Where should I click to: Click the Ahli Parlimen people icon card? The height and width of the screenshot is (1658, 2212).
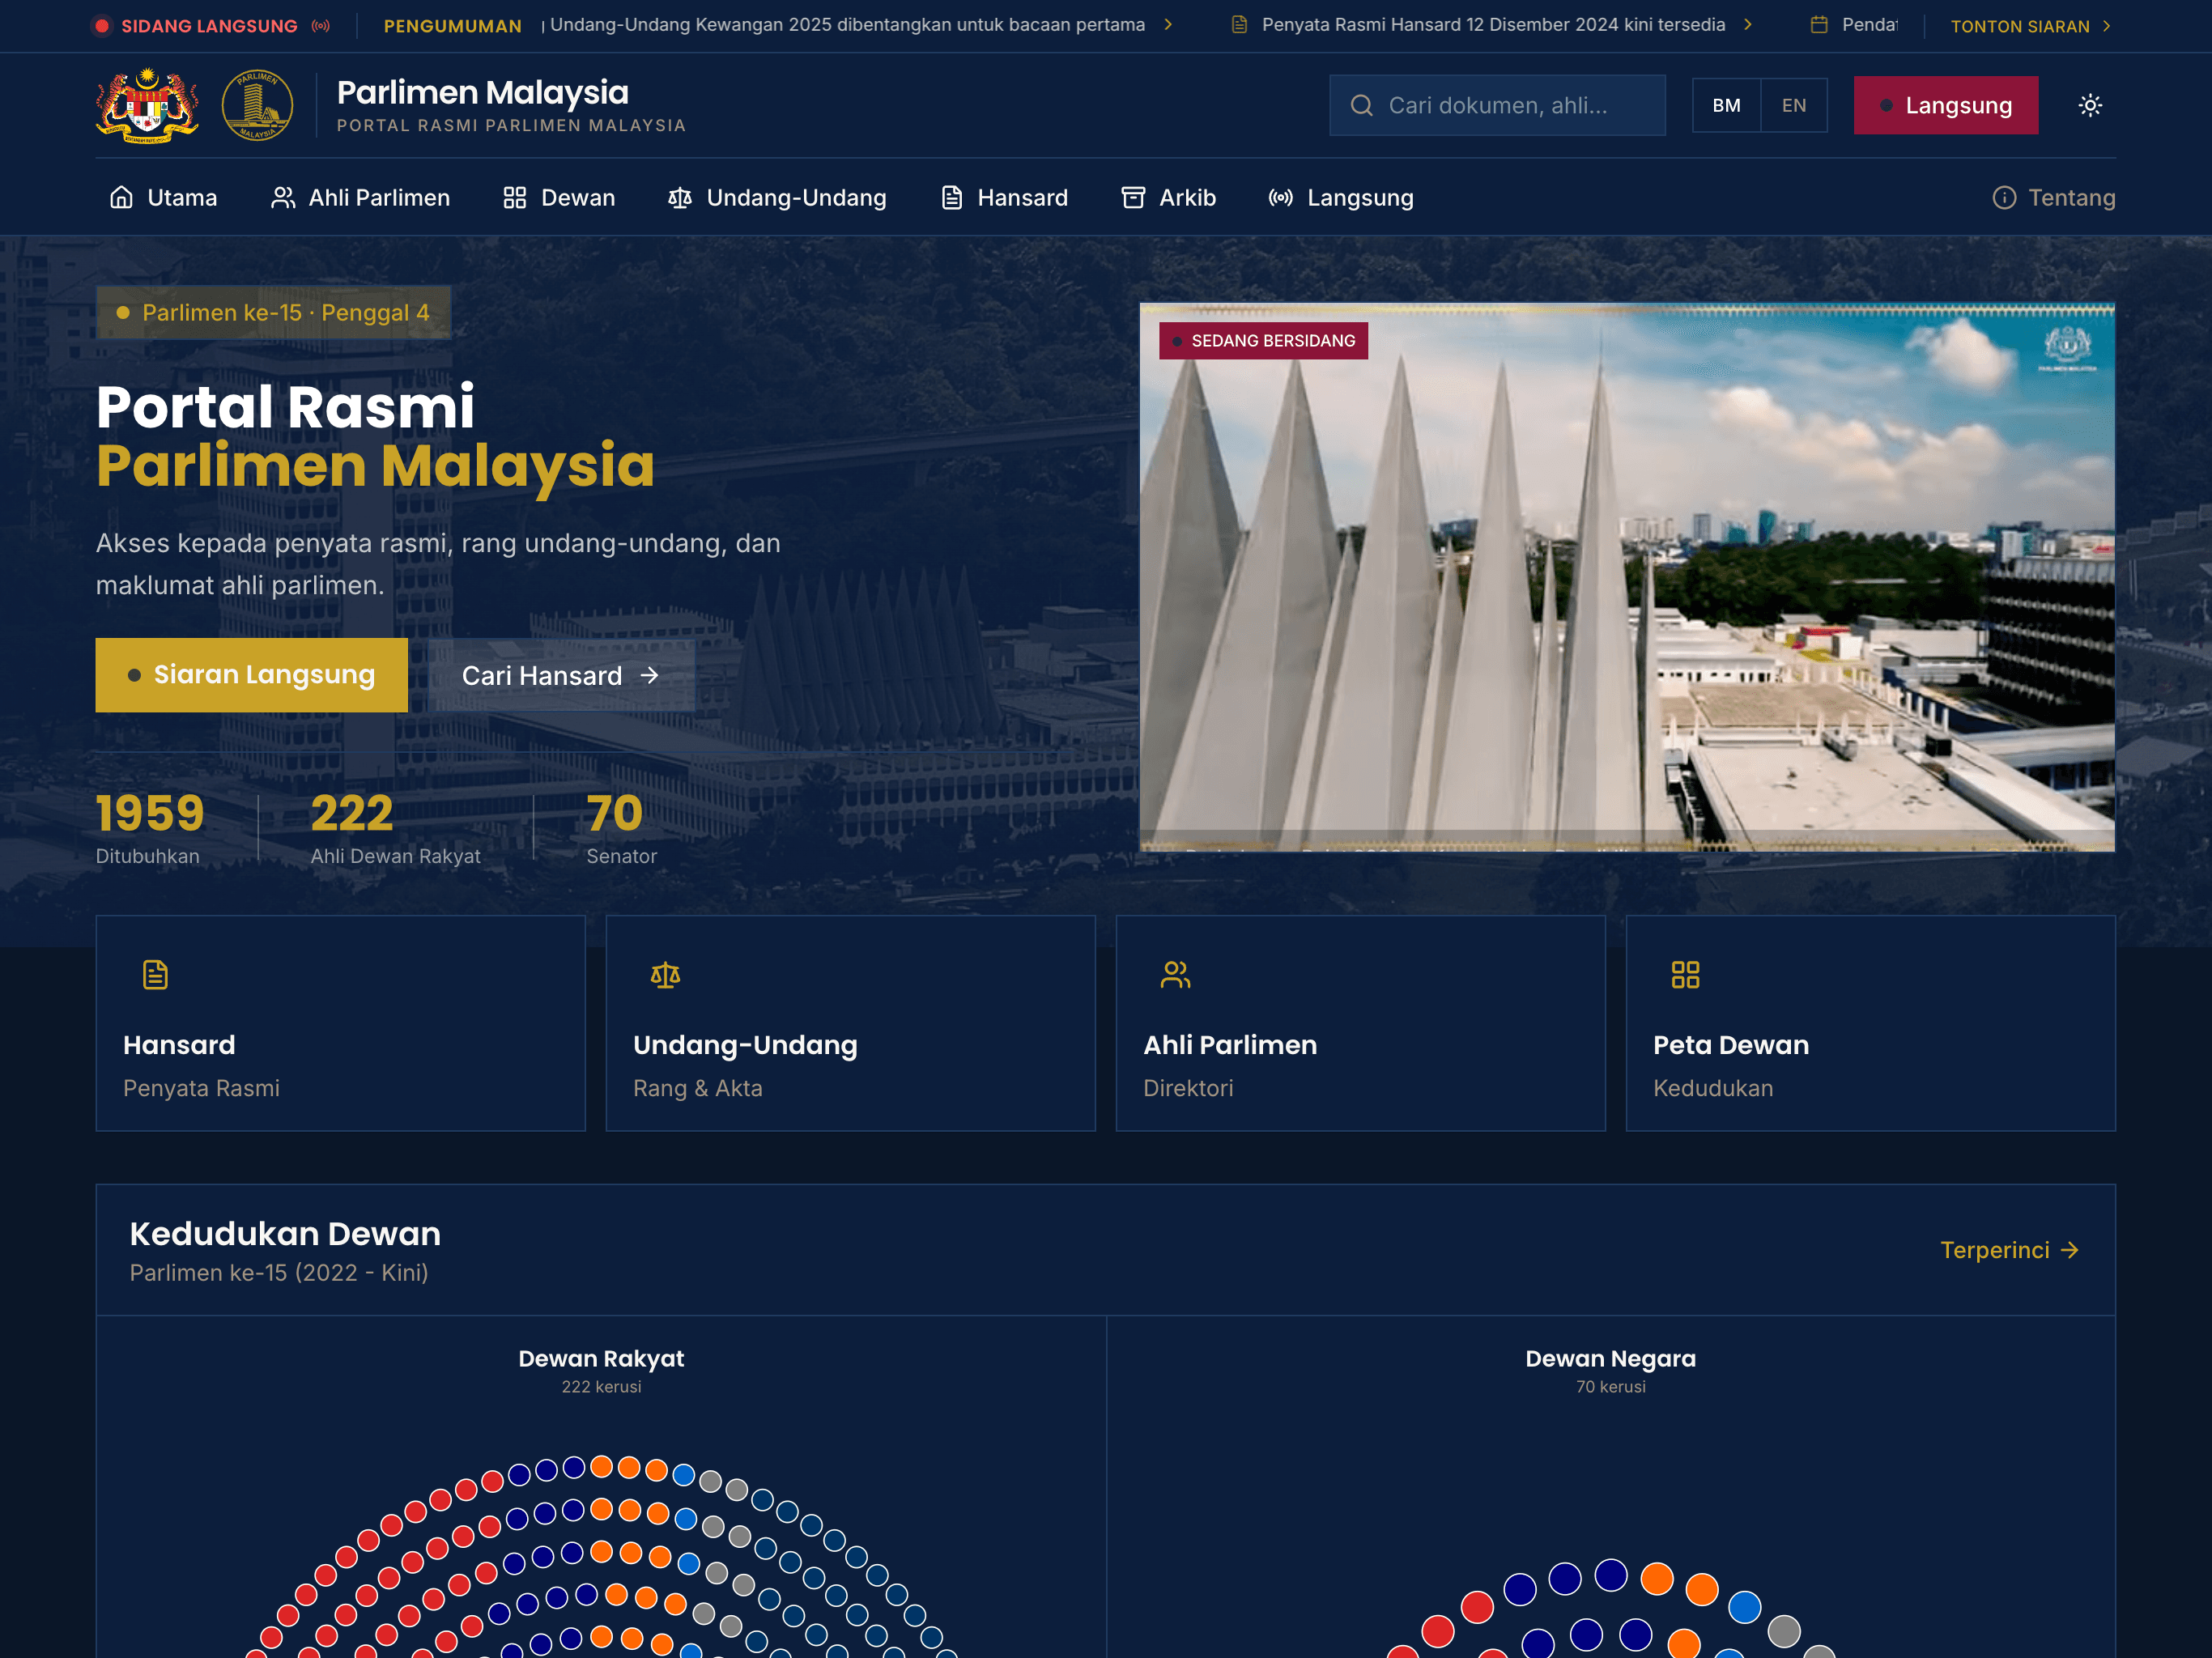[x=1175, y=974]
